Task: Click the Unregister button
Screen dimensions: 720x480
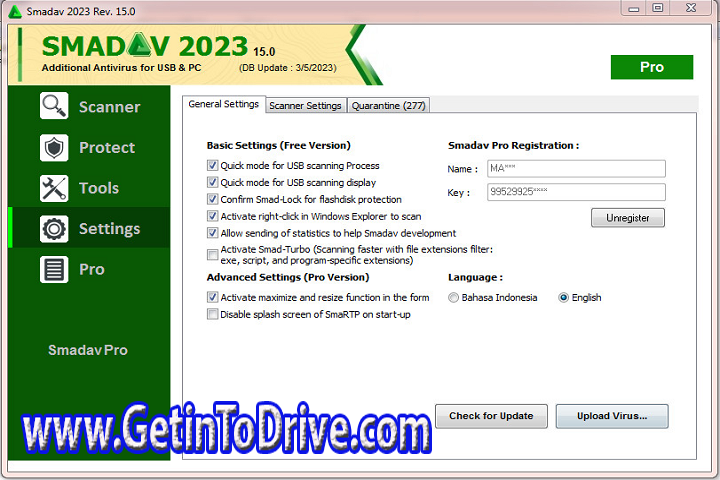Action: pyautogui.click(x=628, y=218)
